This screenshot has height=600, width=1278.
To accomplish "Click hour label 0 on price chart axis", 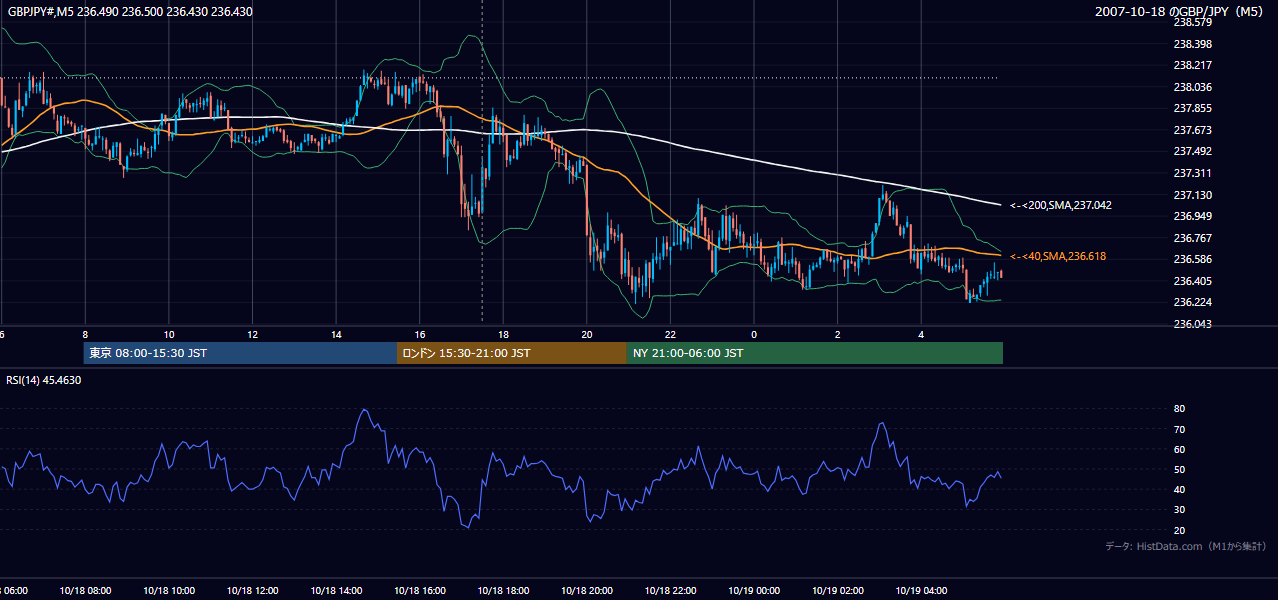I will tap(754, 334).
